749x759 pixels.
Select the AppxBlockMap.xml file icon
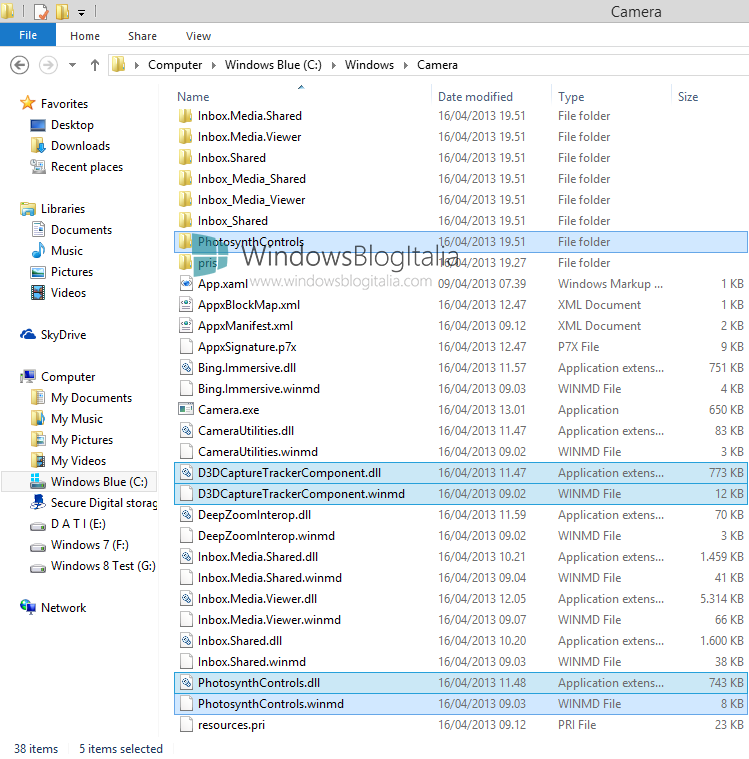186,304
